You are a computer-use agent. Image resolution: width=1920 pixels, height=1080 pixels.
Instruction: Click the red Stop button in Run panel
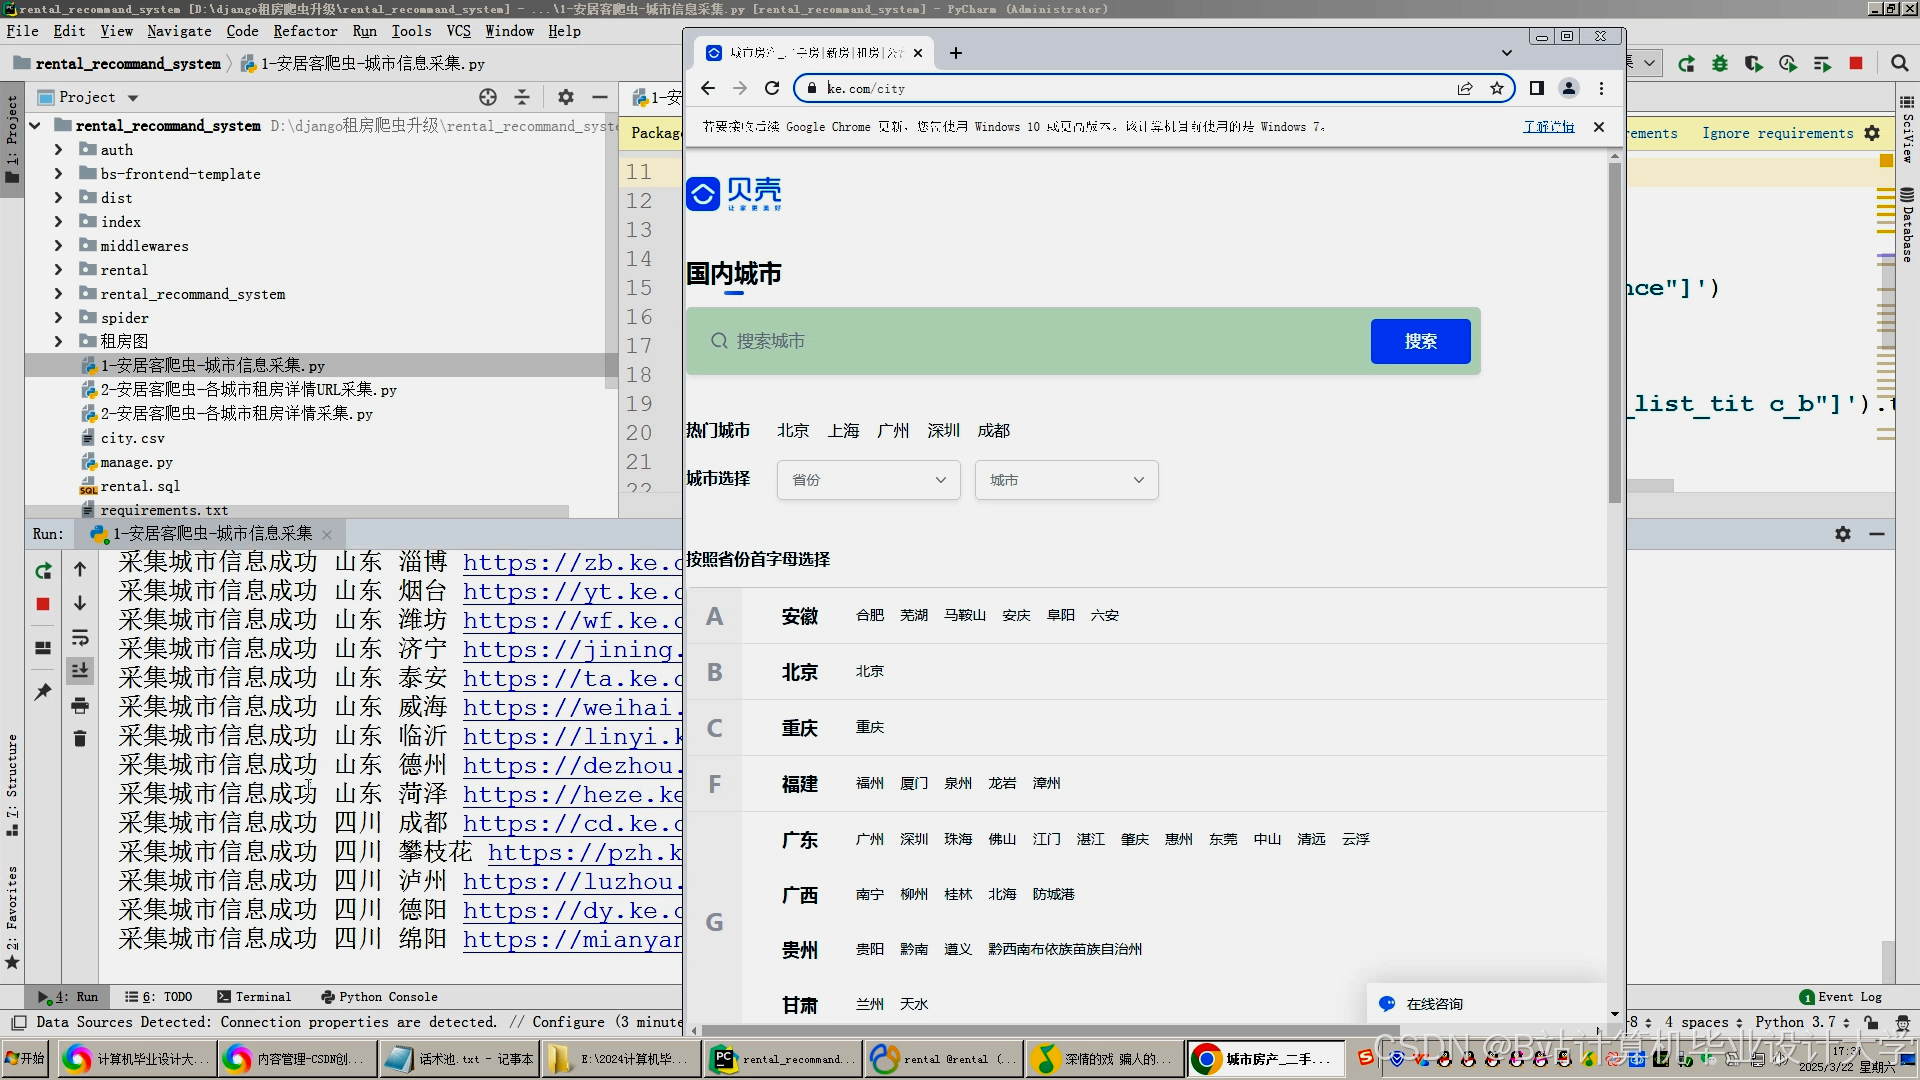coord(43,604)
